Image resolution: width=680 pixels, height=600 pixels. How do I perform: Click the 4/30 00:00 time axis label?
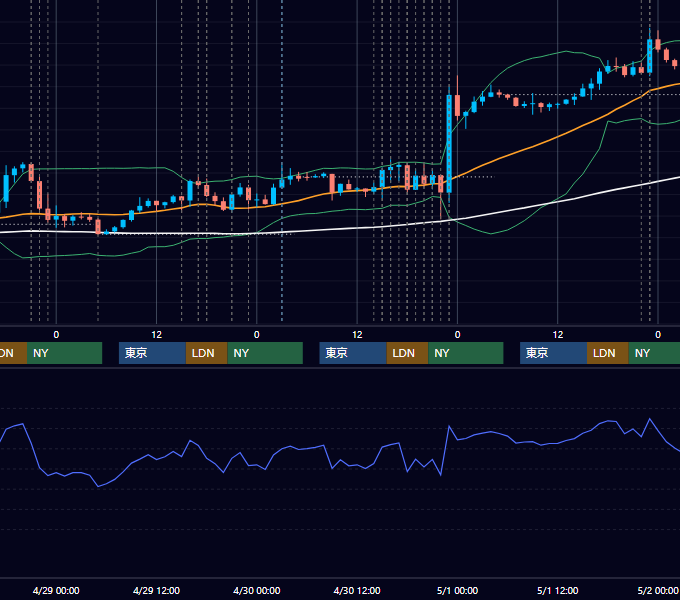pos(257,590)
